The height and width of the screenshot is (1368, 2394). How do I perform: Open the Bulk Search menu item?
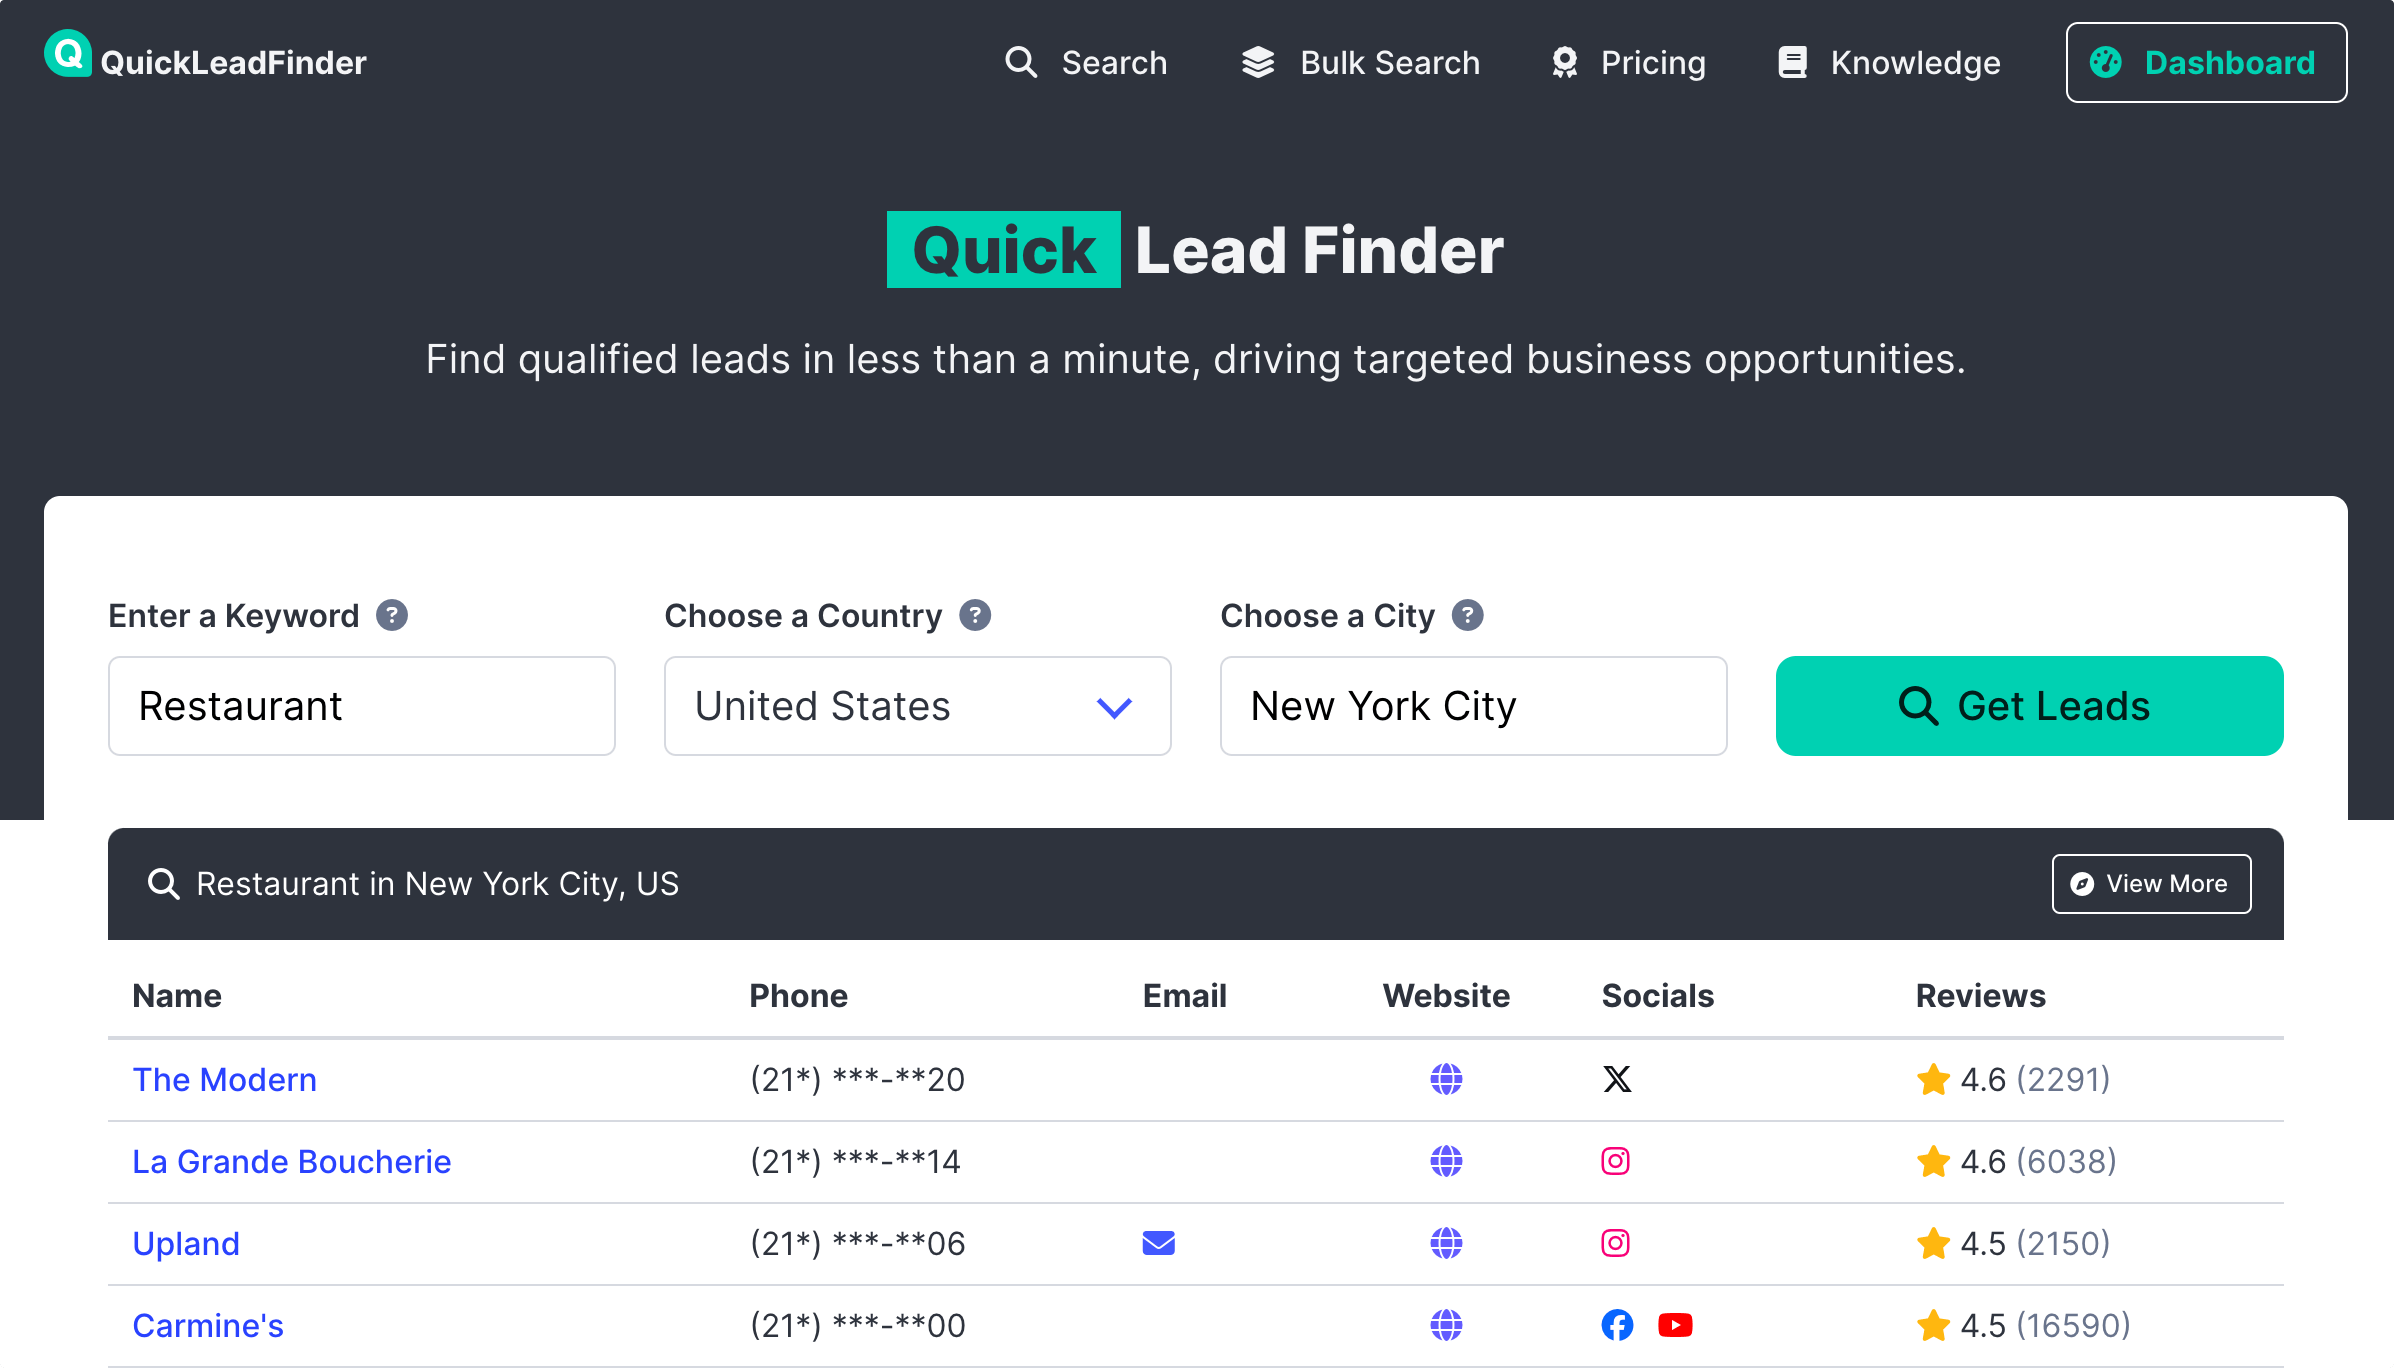coord(1360,63)
